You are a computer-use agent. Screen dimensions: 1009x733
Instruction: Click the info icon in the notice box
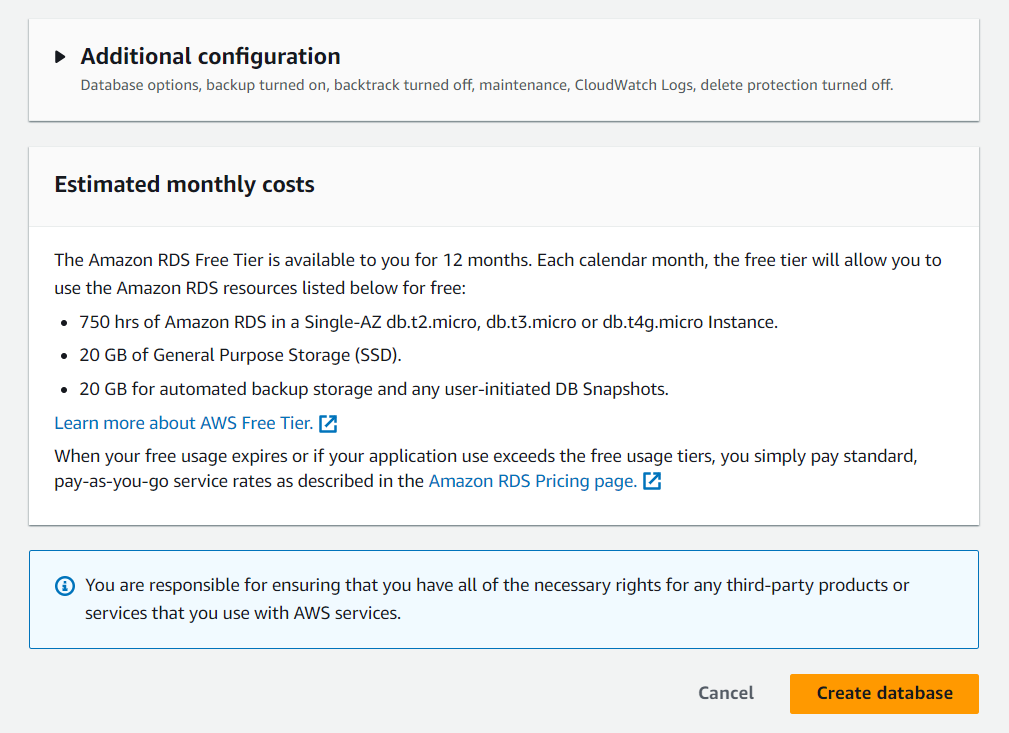(x=65, y=586)
